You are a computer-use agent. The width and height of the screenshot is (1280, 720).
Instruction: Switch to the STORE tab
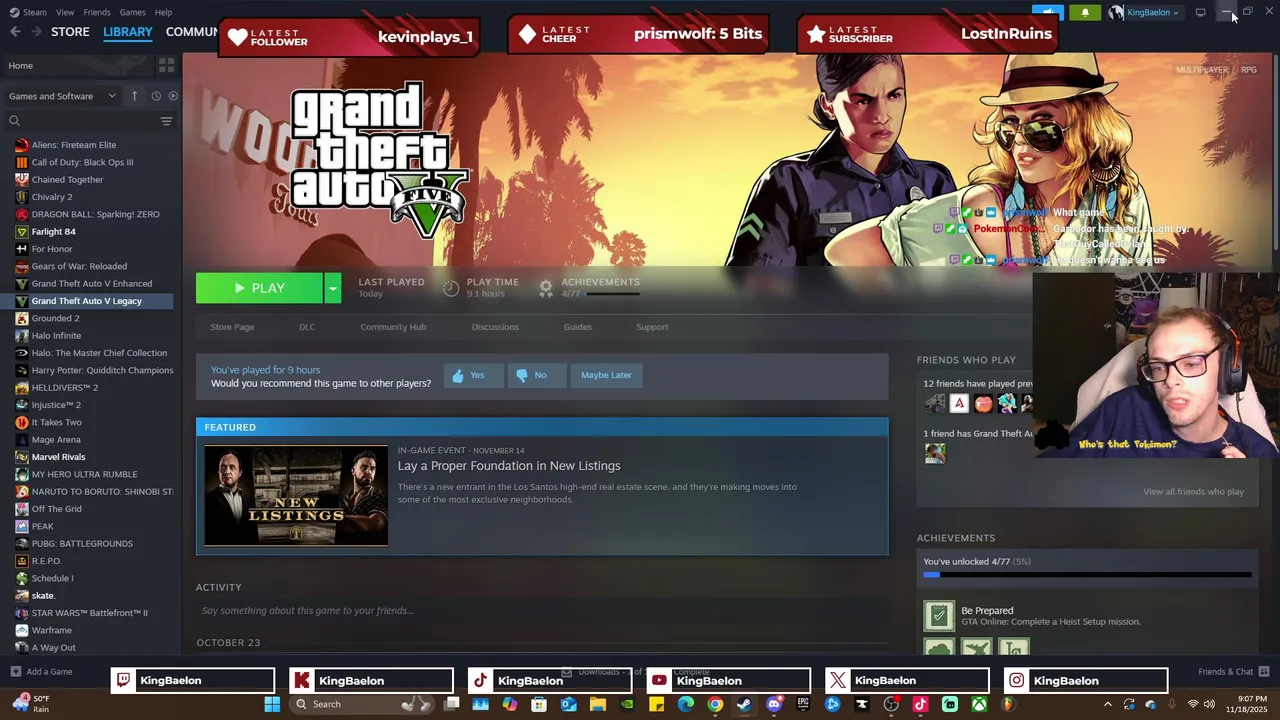[x=70, y=32]
